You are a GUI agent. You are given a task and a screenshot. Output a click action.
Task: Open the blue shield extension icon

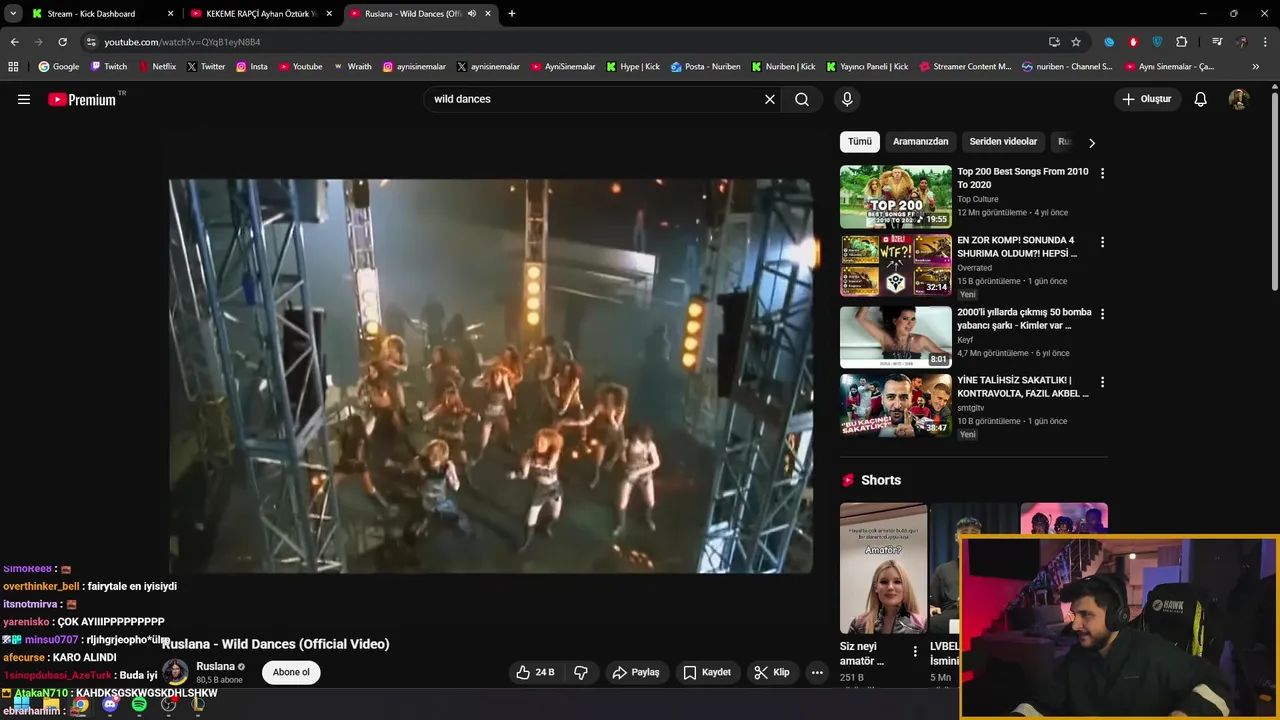(x=1157, y=42)
